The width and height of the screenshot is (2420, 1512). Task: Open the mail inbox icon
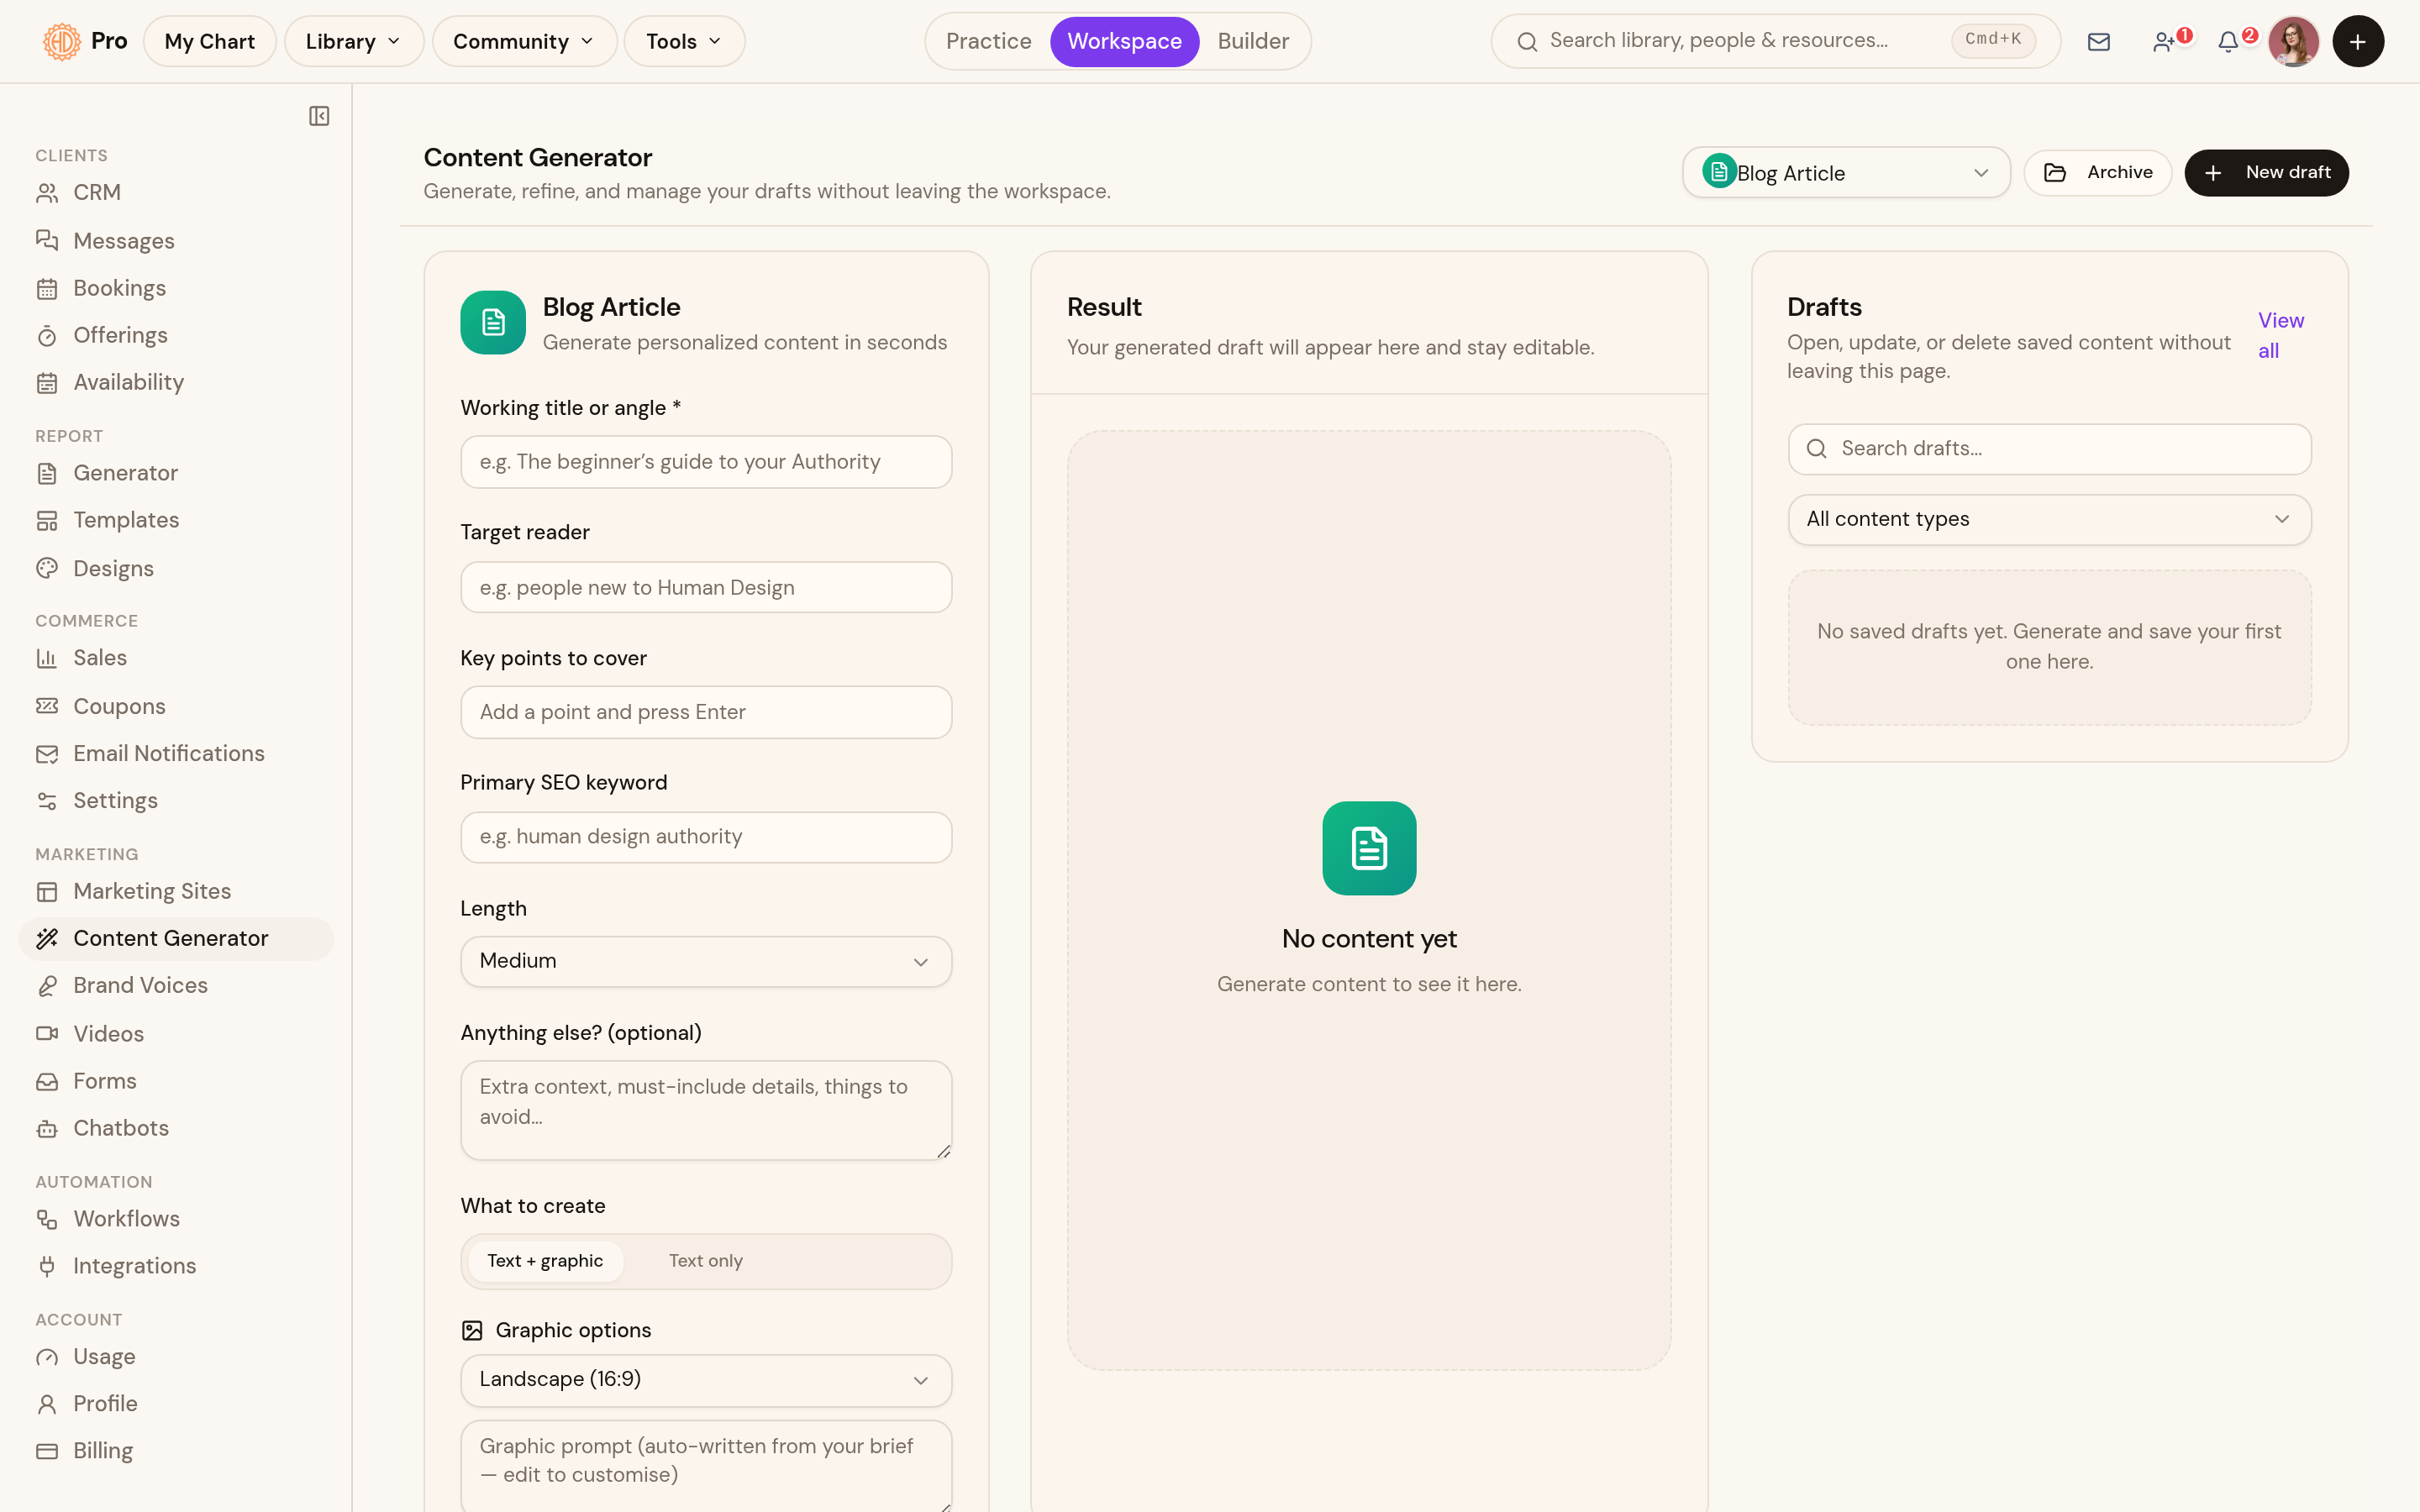click(2098, 41)
